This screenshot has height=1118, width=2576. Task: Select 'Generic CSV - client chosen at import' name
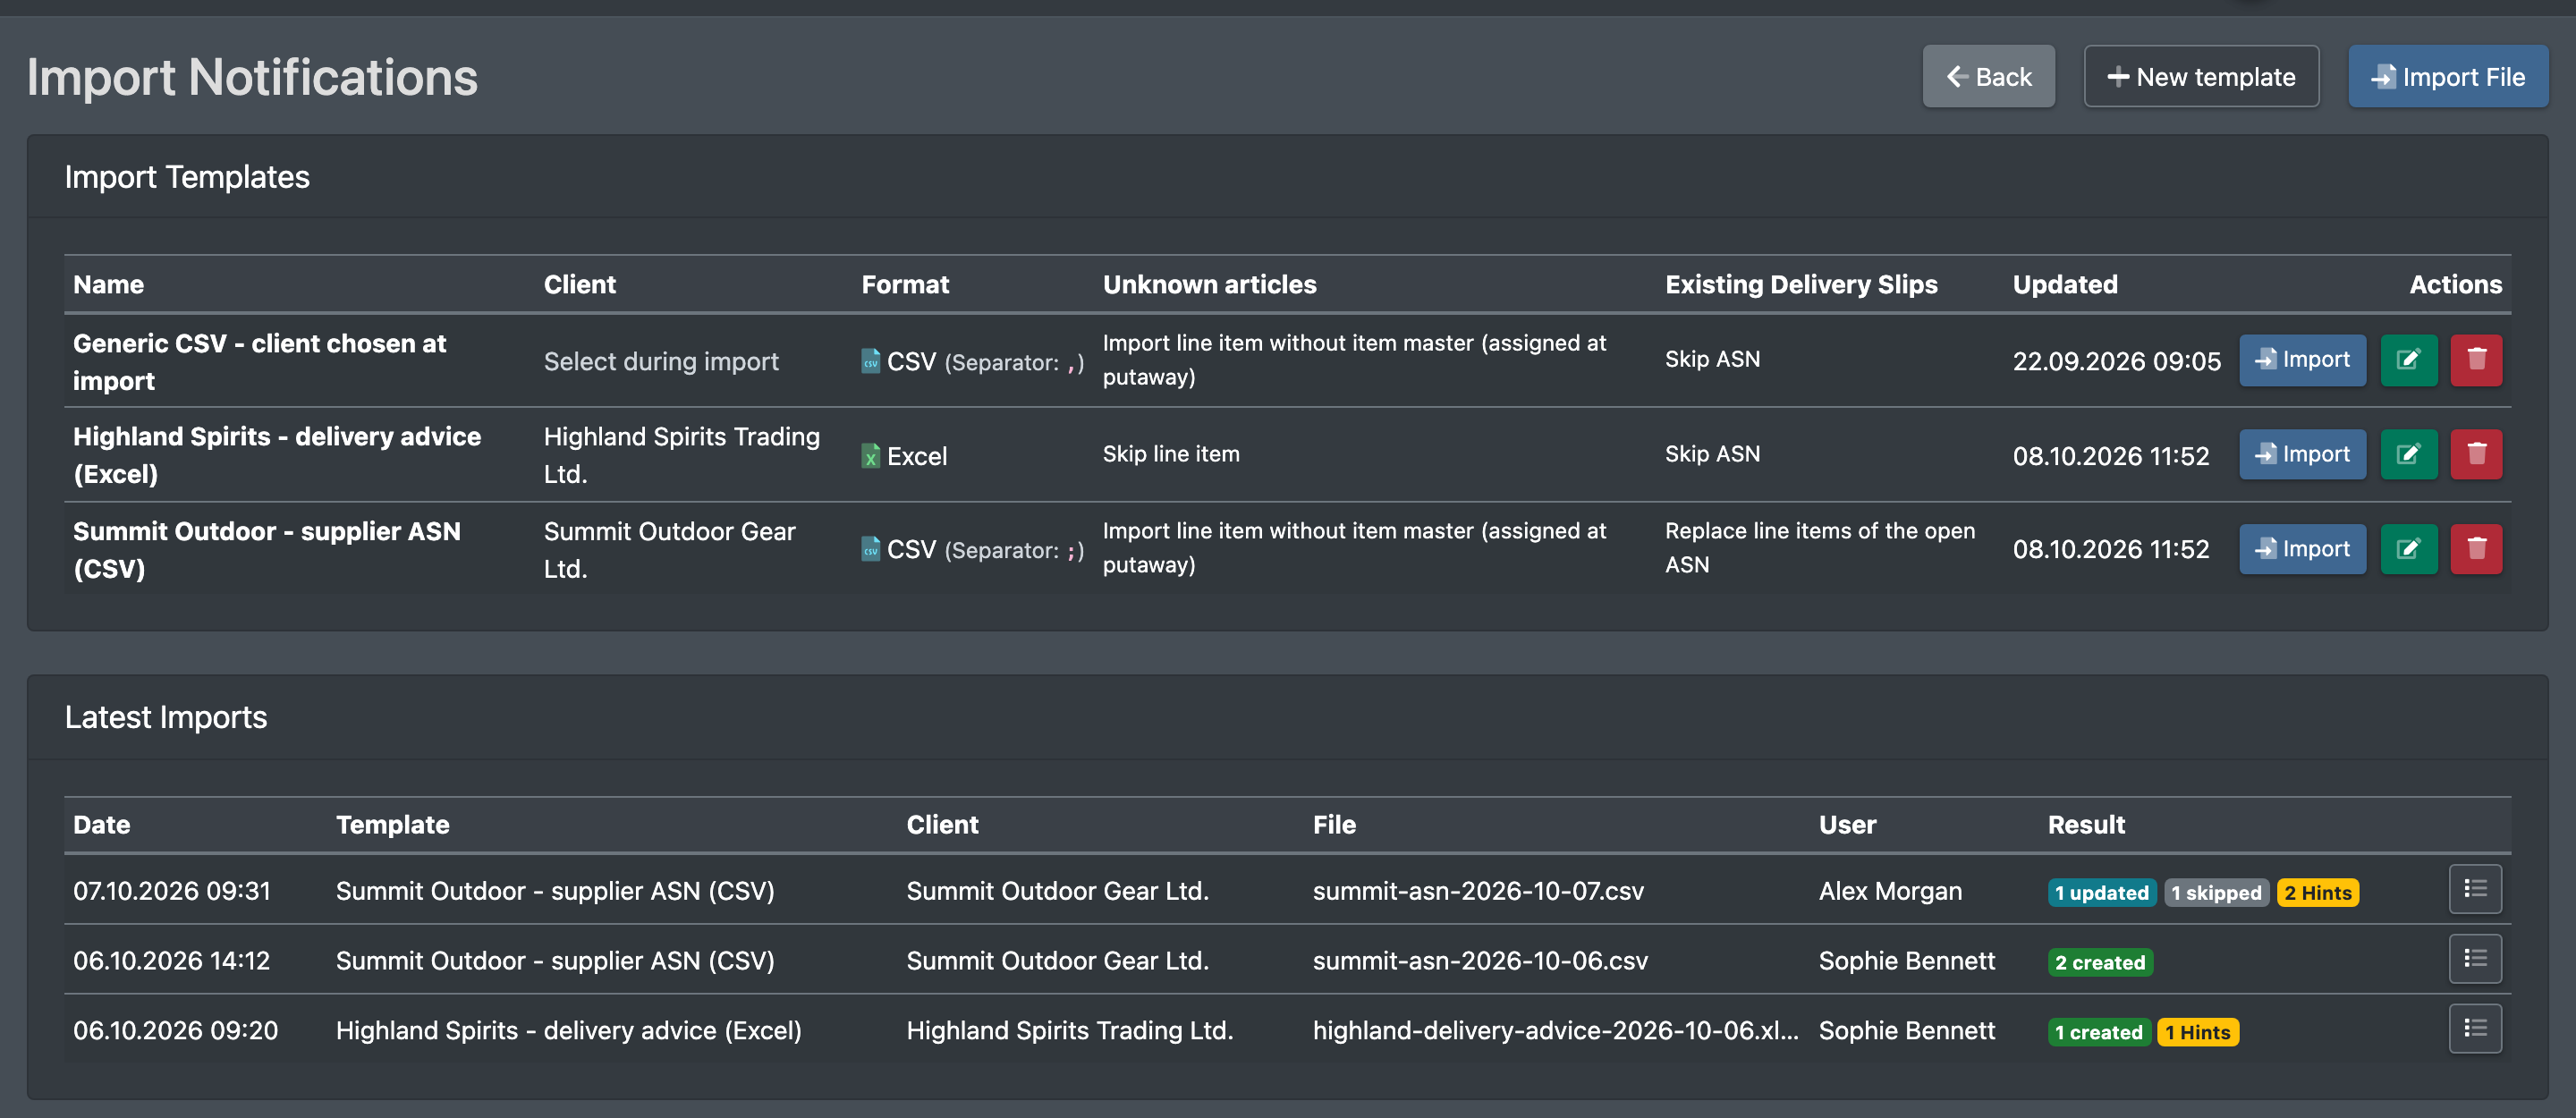tap(260, 362)
